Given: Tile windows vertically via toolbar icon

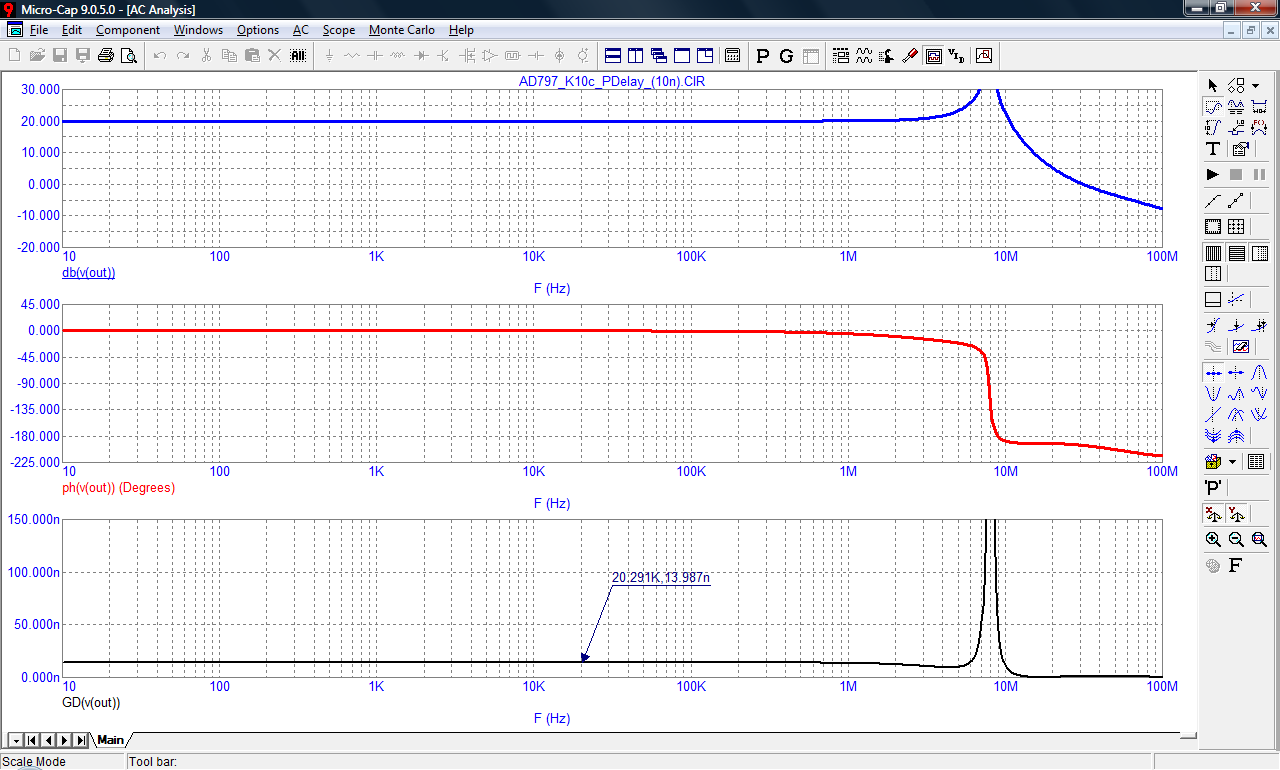Looking at the screenshot, I should point(635,56).
